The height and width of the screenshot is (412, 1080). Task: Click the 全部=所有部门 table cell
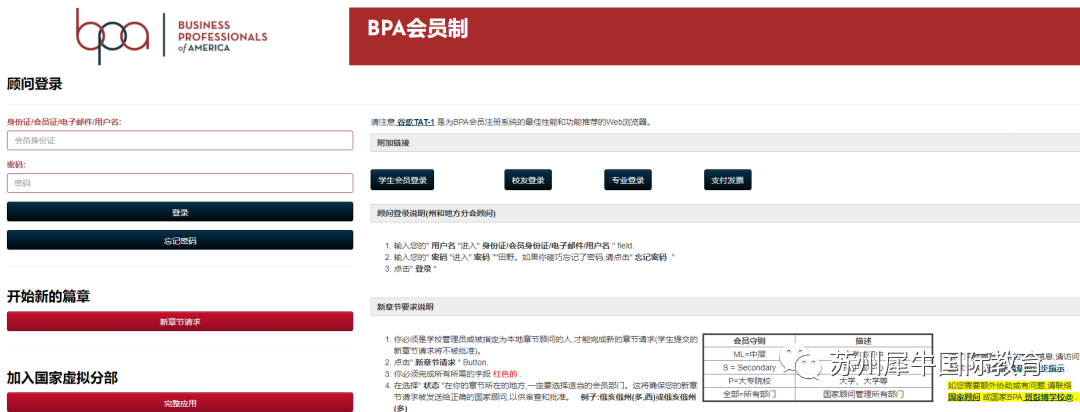point(749,395)
